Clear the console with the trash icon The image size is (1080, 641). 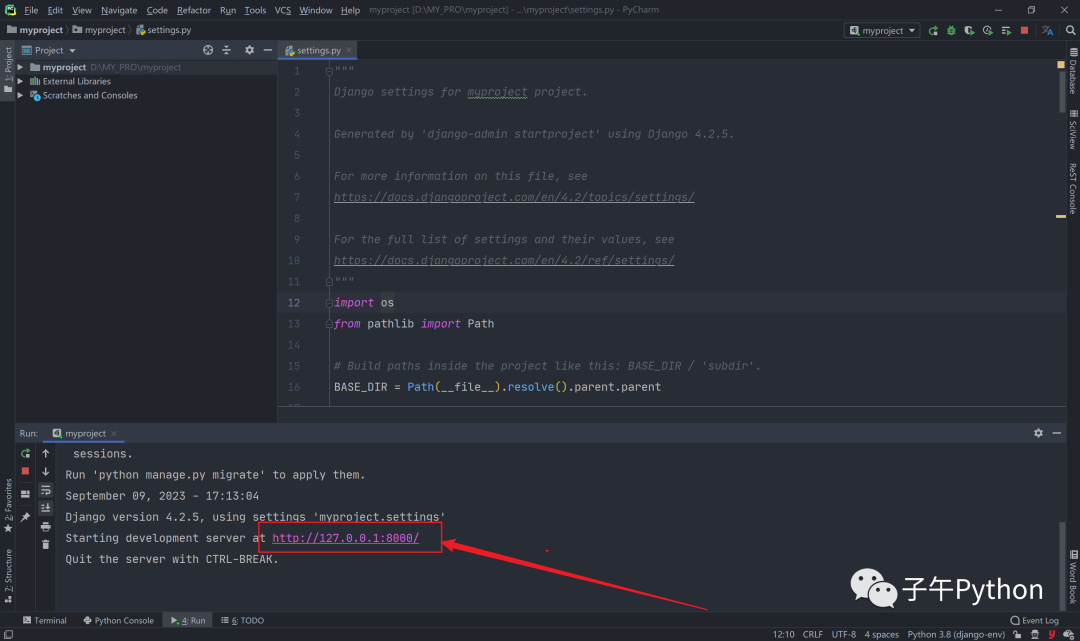point(45,545)
